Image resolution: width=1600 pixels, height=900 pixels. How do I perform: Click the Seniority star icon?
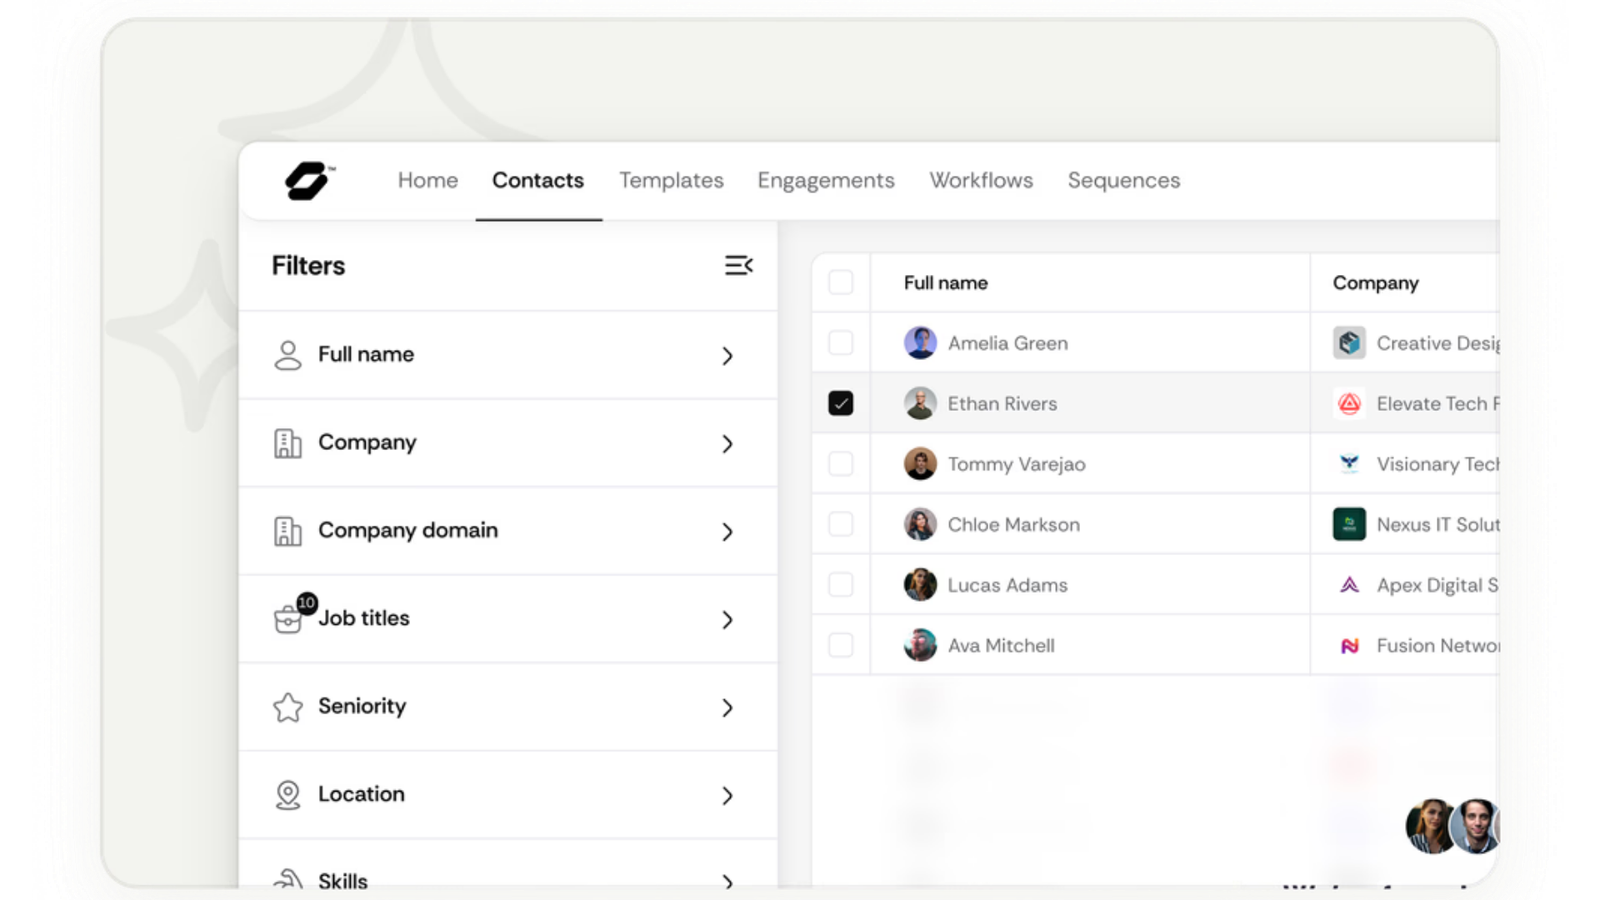(288, 707)
